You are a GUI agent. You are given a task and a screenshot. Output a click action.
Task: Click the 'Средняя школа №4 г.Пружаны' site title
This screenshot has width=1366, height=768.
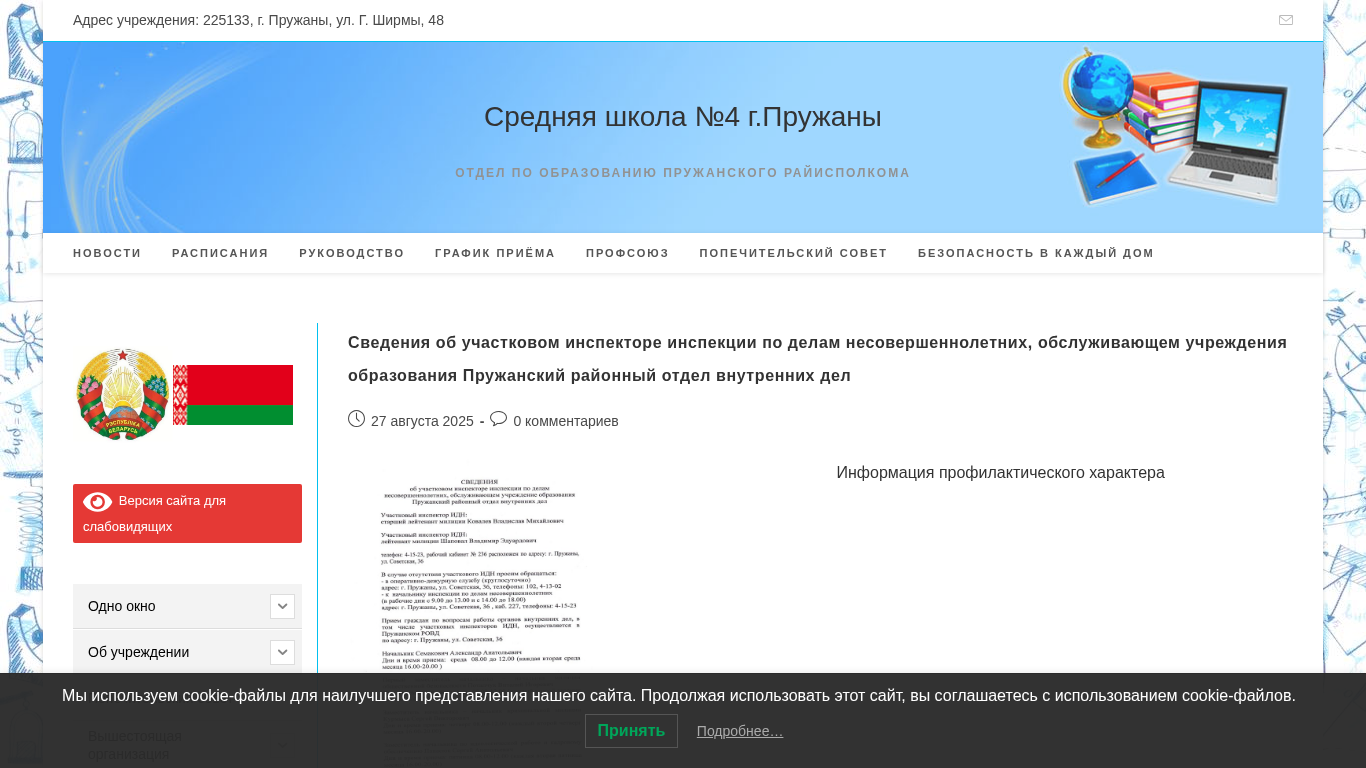683,117
